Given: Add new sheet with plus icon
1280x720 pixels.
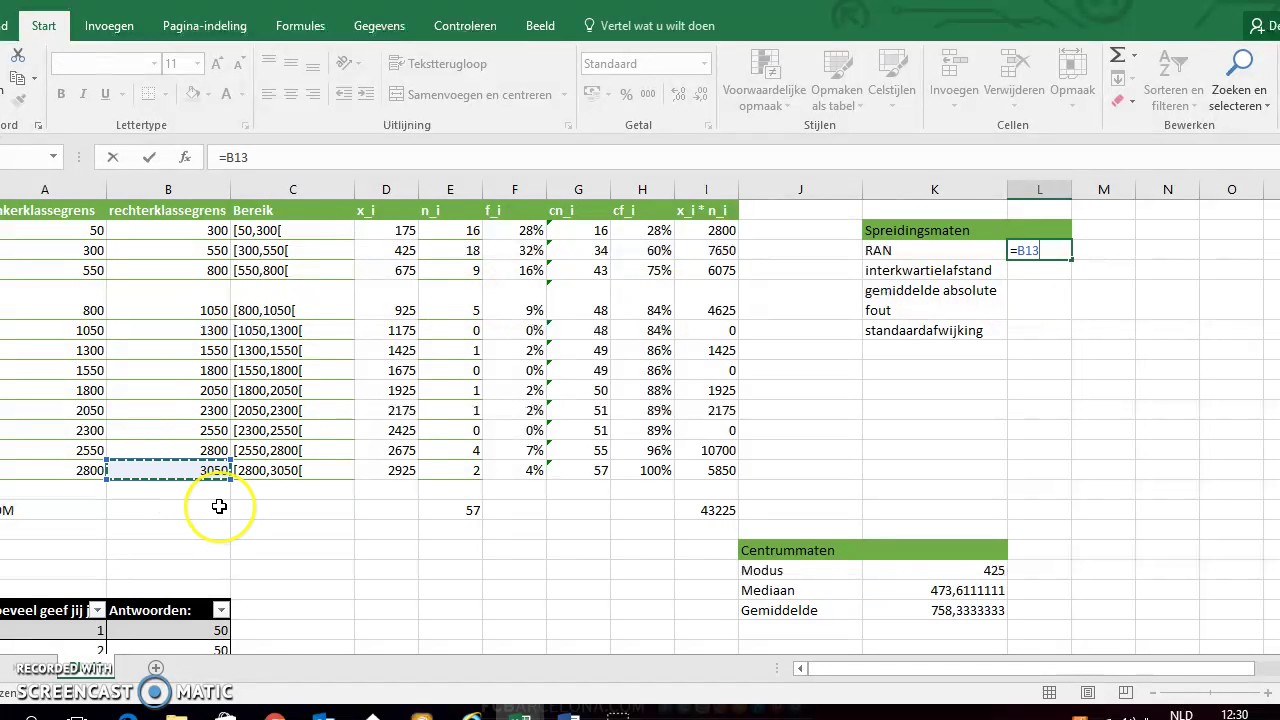Looking at the screenshot, I should coord(156,667).
